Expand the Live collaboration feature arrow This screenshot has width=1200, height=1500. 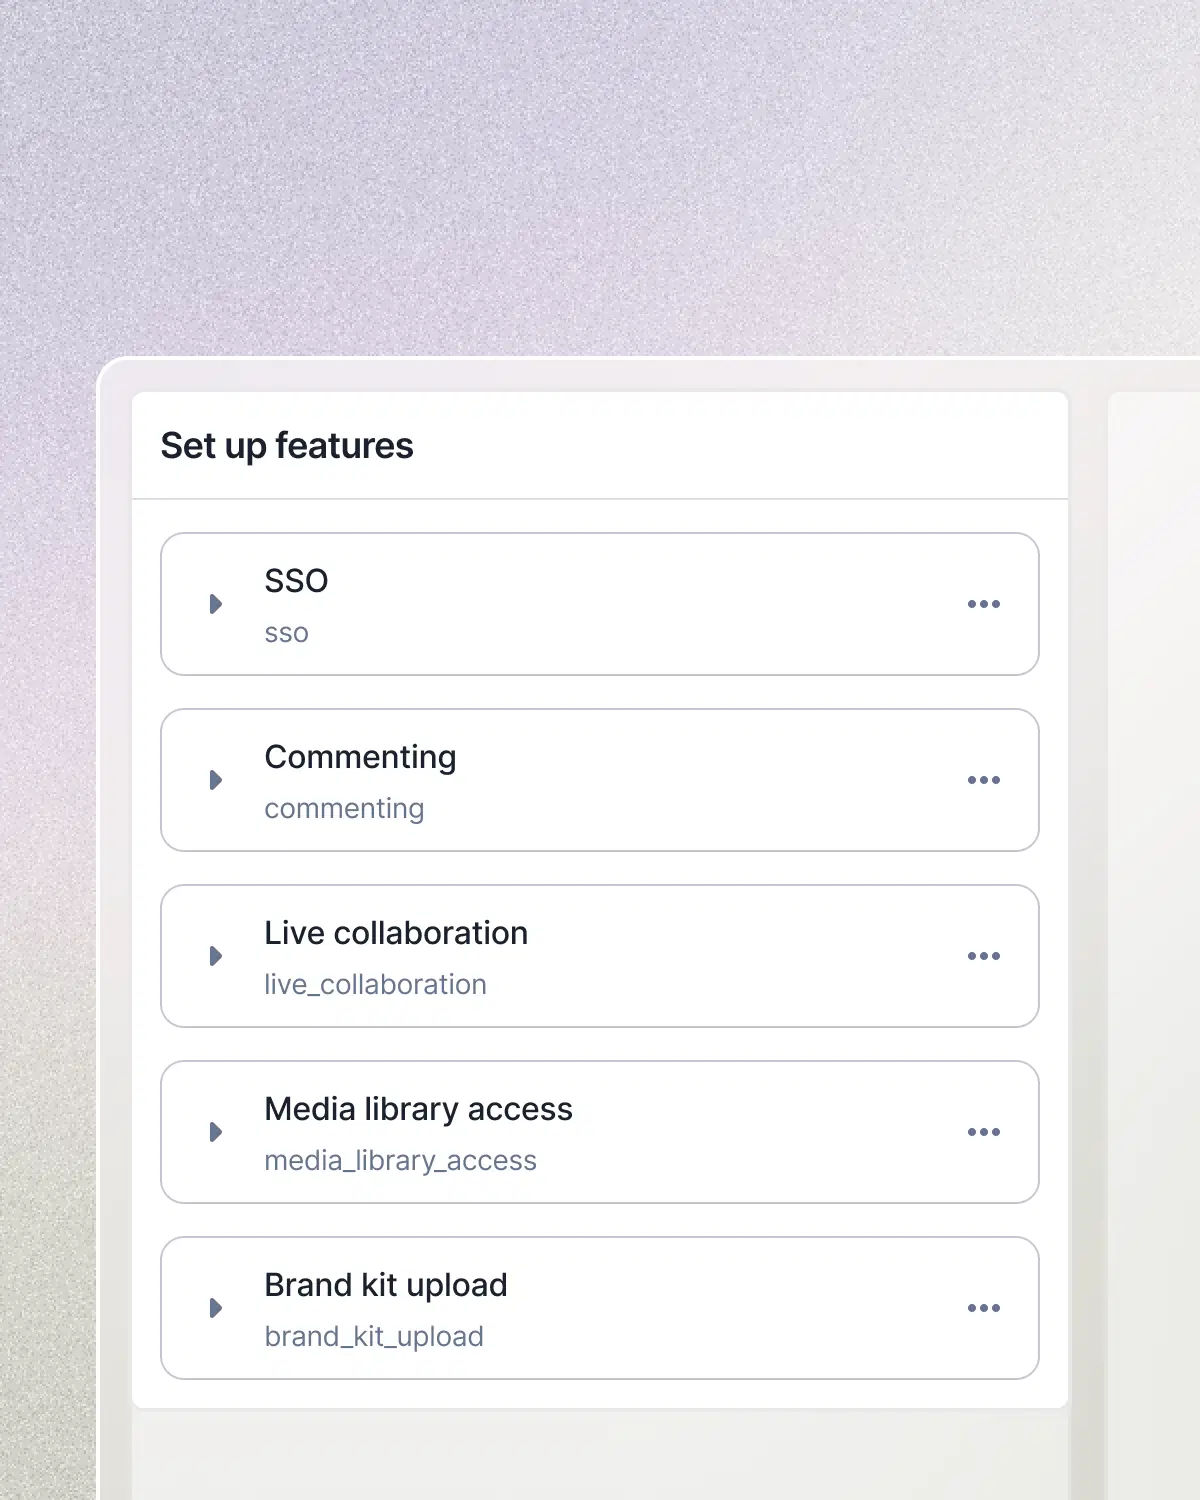[x=215, y=956]
